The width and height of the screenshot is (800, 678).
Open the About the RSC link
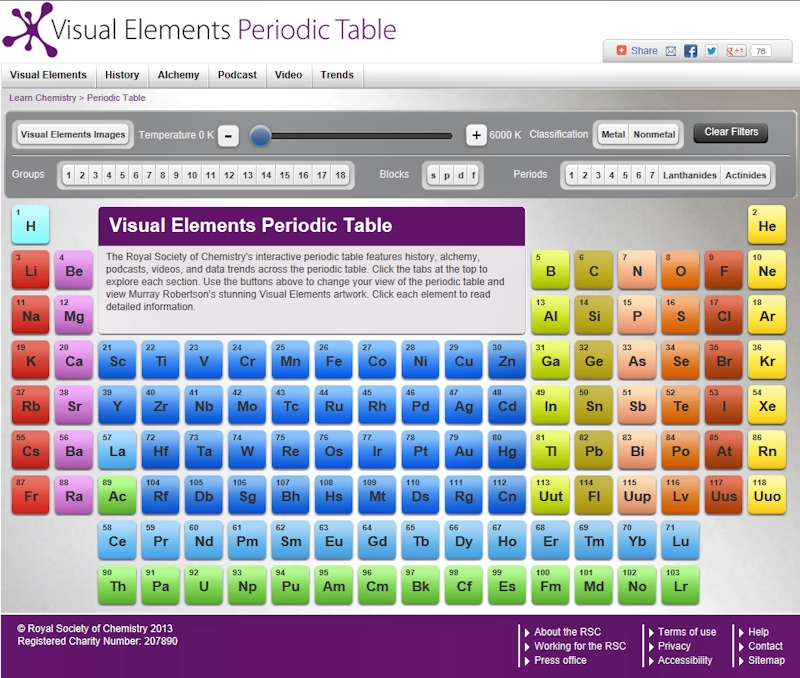pyautogui.click(x=567, y=632)
